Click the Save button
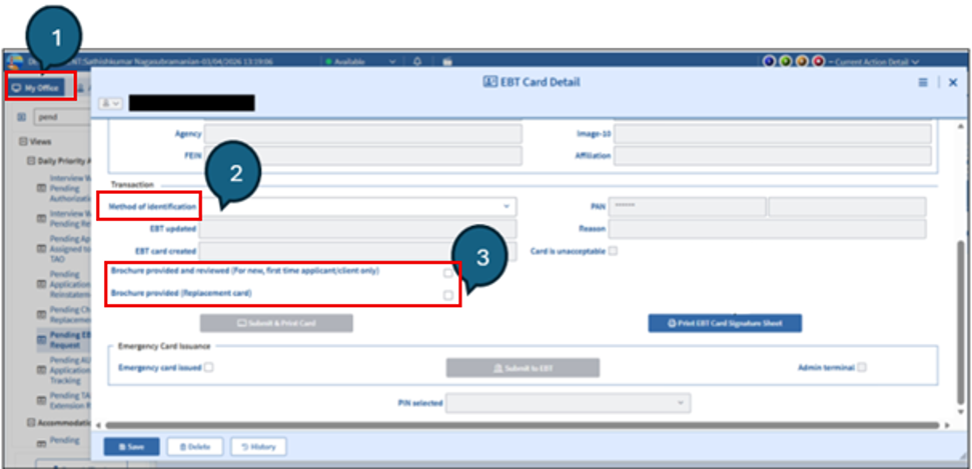972x469 pixels. [x=131, y=447]
